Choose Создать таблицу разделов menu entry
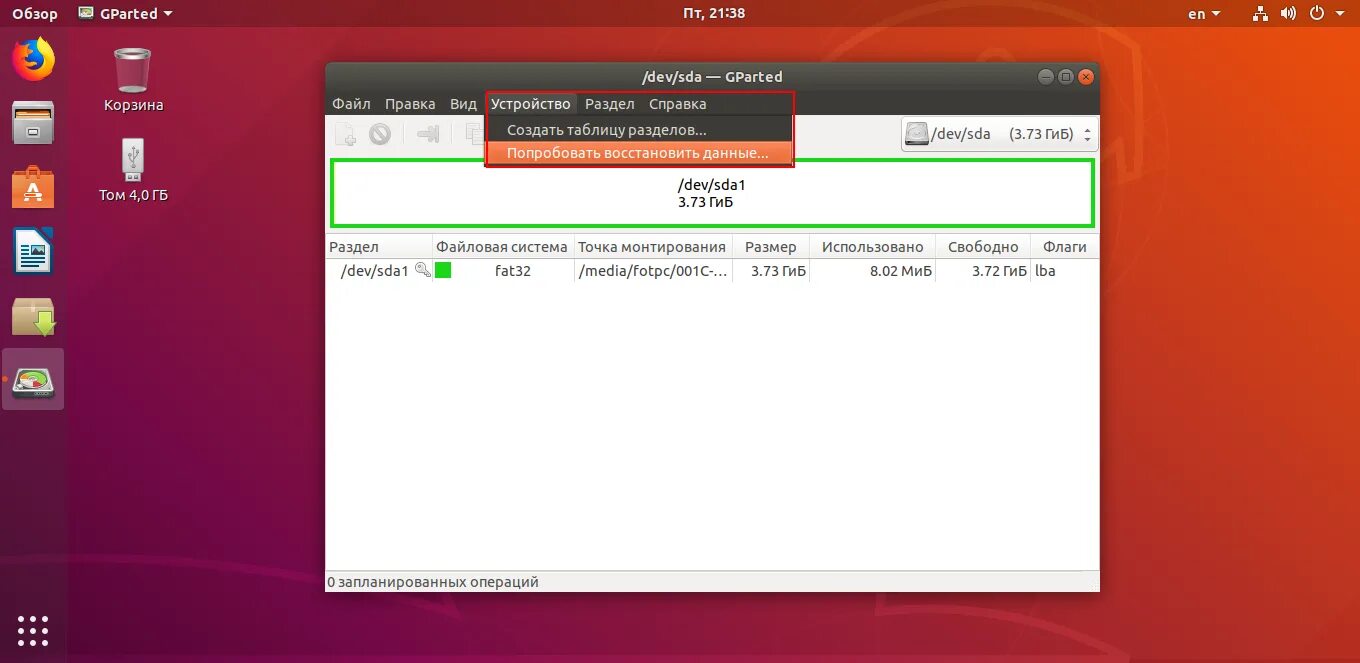 [639, 130]
